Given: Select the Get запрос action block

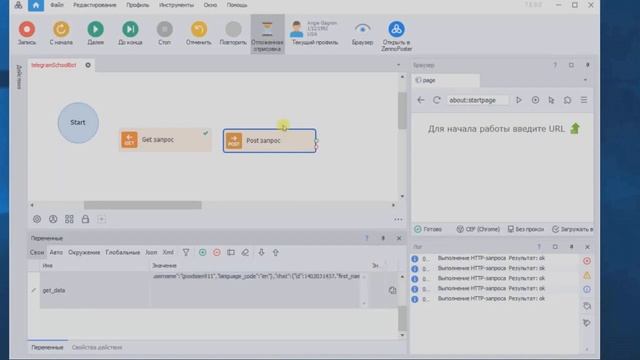Looking at the screenshot, I should [165, 140].
